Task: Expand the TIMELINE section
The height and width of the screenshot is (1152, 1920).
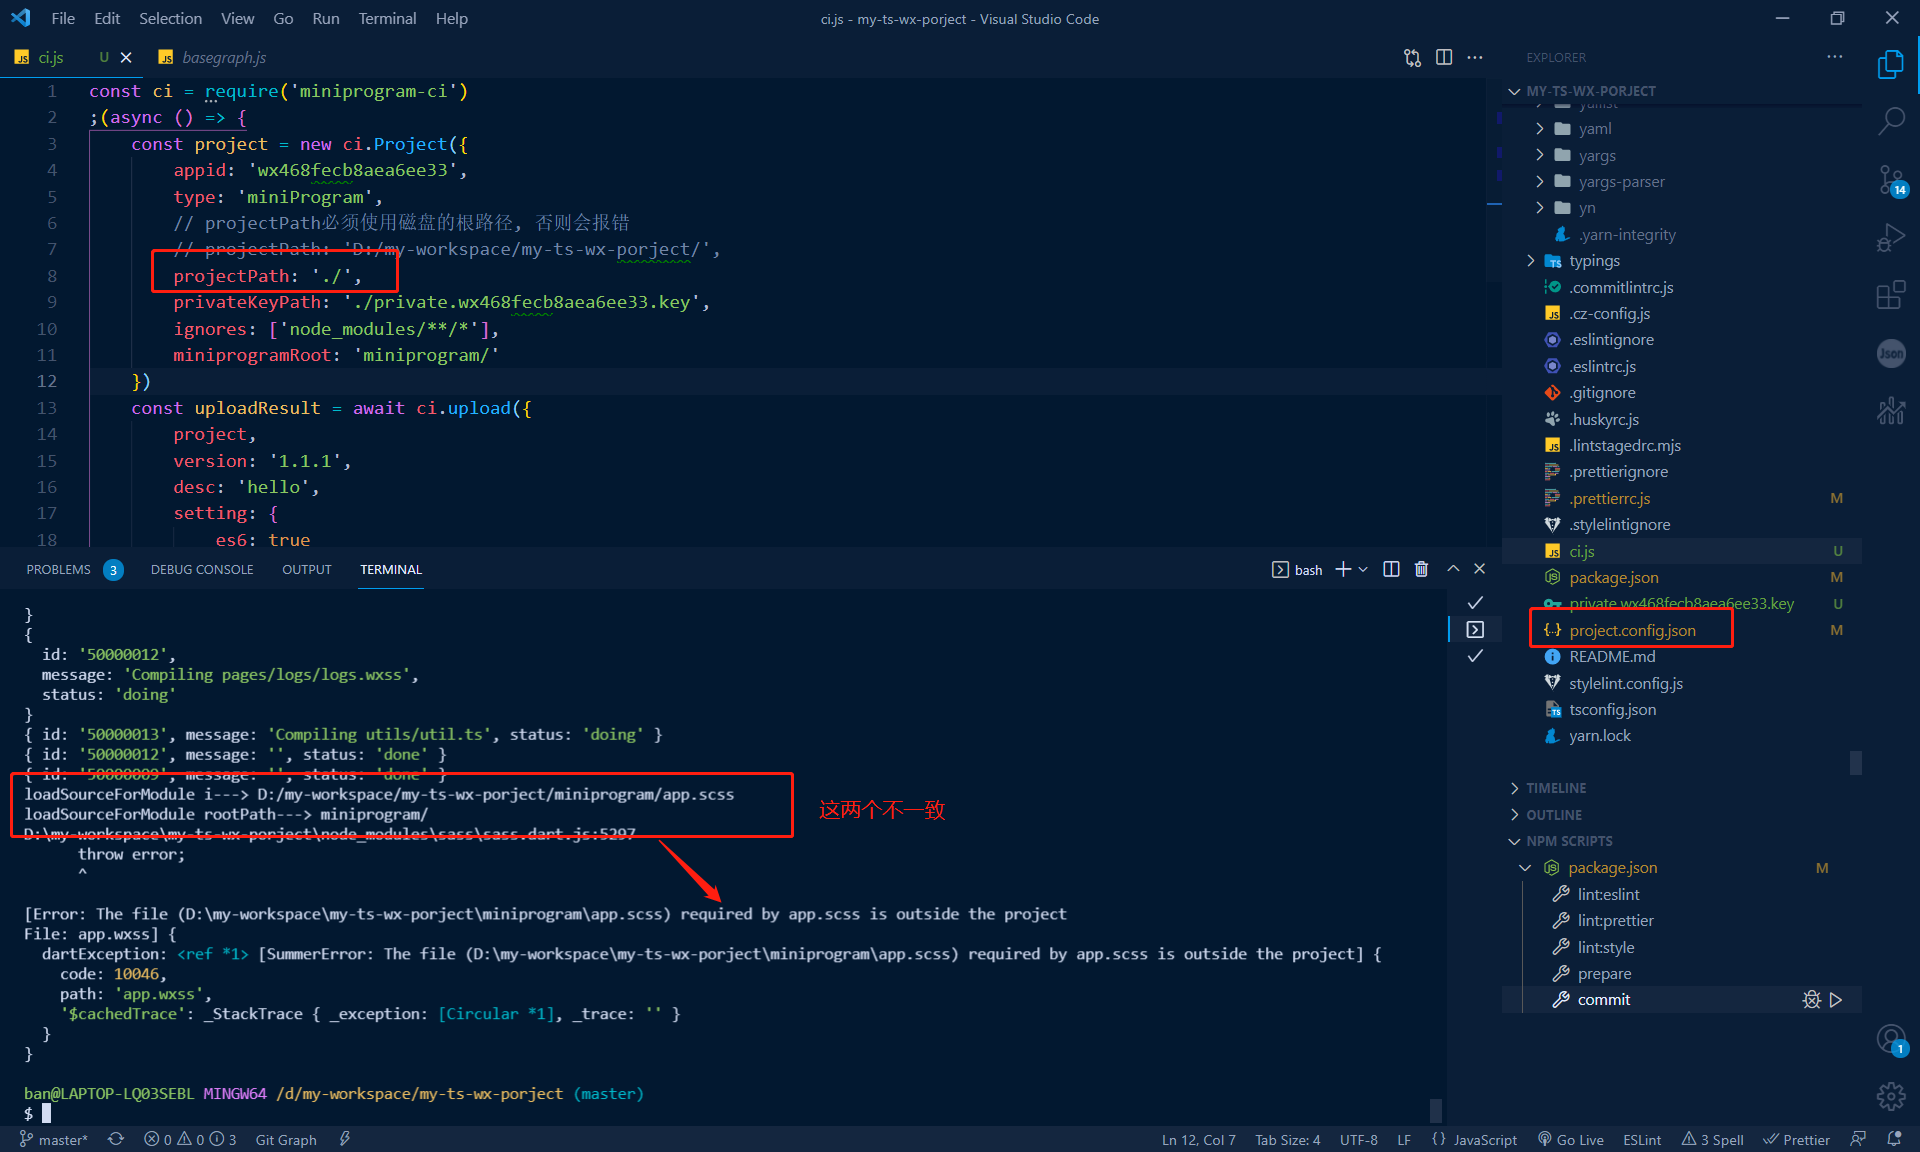Action: click(1556, 788)
